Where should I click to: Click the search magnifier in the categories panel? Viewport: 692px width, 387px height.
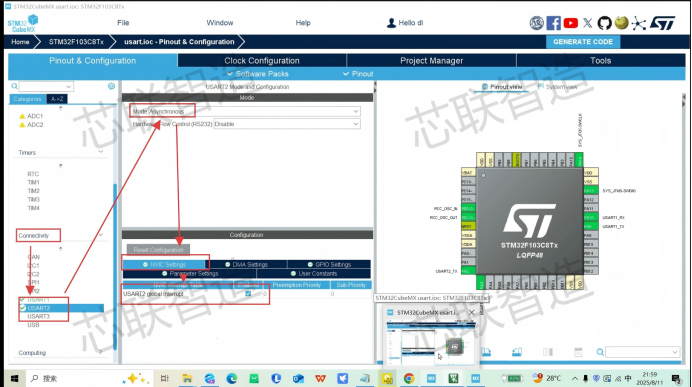15,86
